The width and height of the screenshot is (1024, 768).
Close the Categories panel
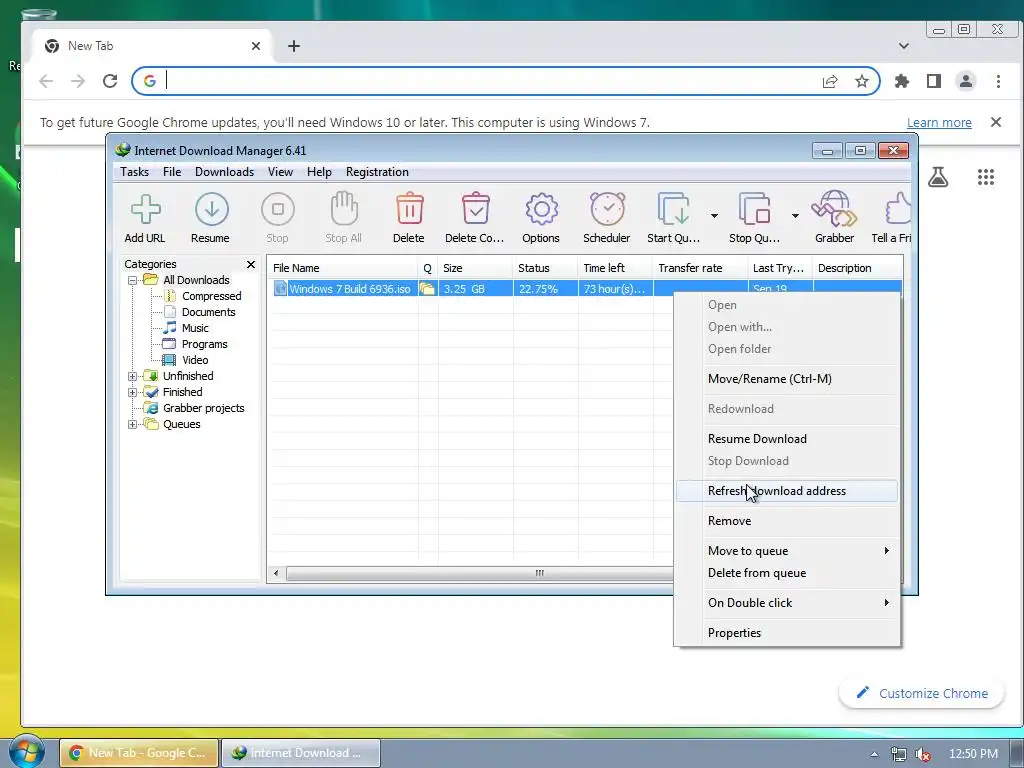251,264
